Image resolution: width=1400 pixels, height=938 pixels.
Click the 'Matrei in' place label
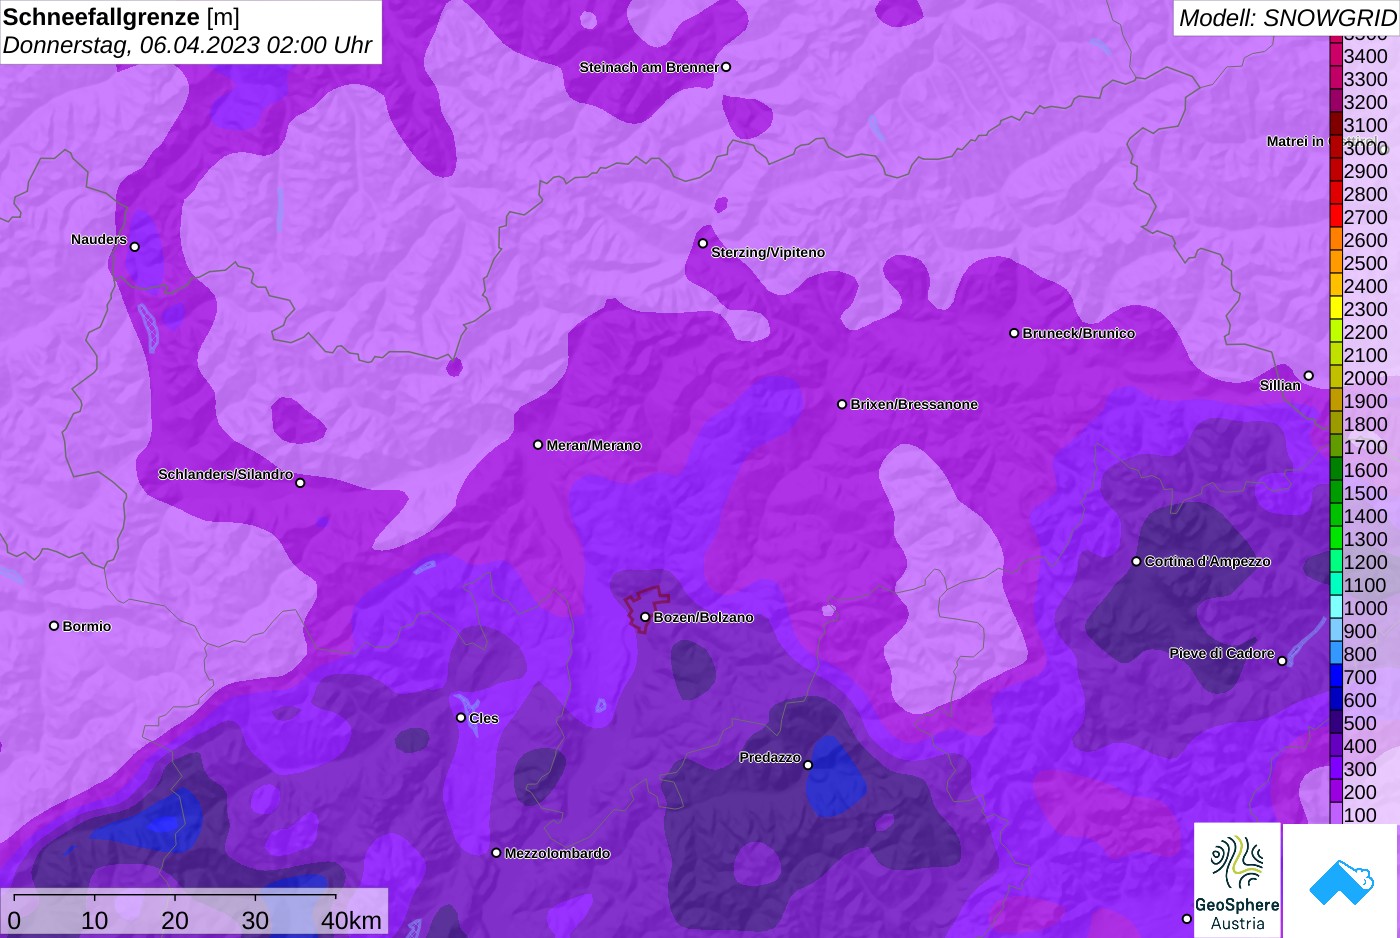[1295, 141]
